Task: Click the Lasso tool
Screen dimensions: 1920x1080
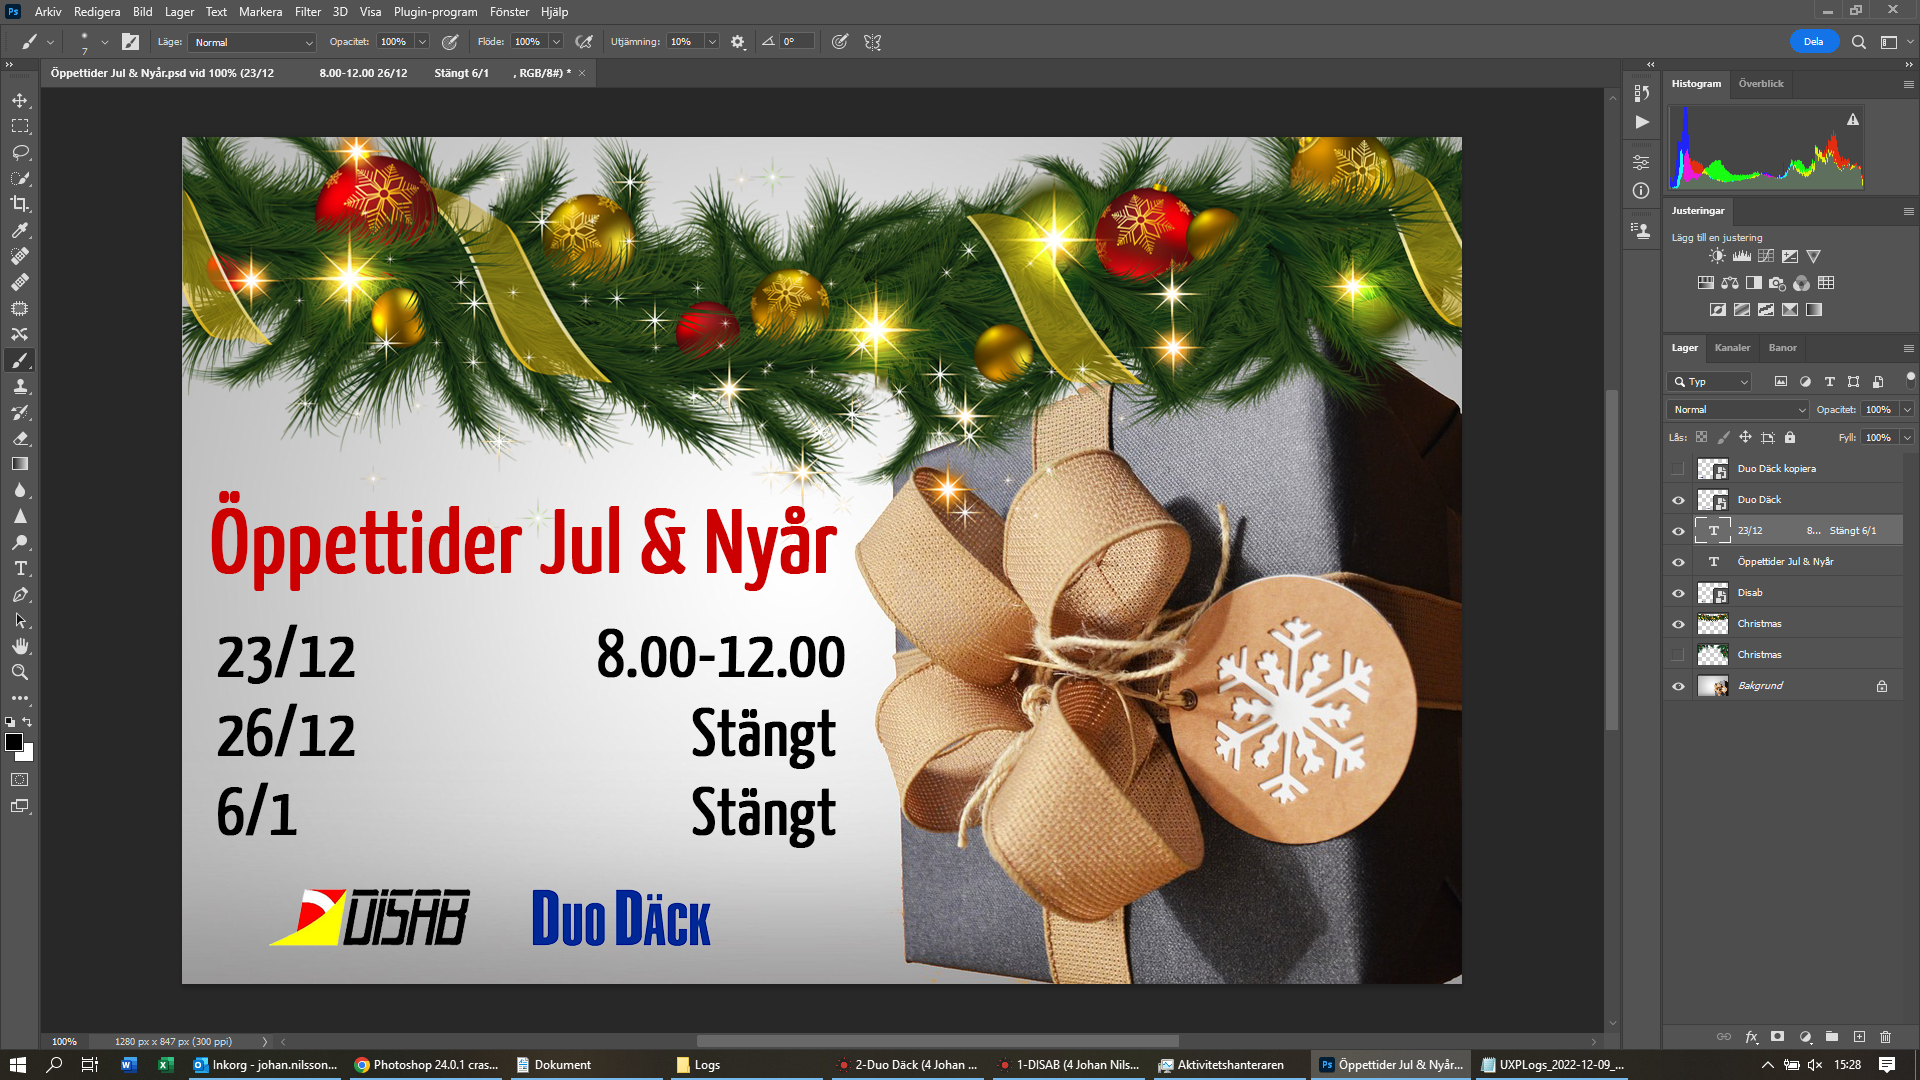Action: (19, 152)
